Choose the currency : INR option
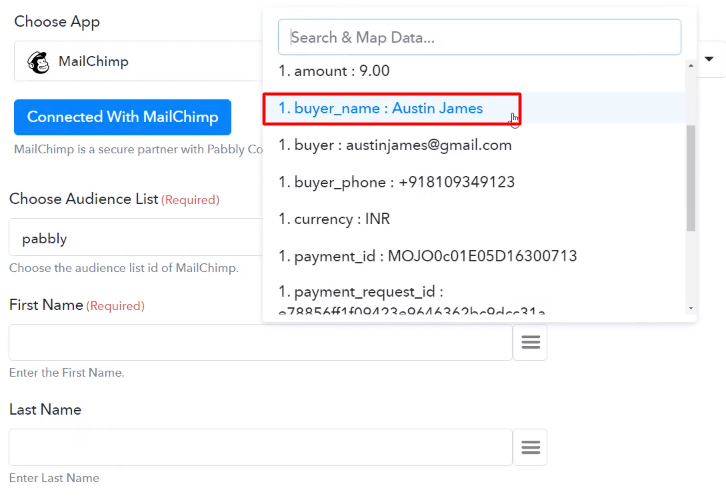 coord(474,219)
